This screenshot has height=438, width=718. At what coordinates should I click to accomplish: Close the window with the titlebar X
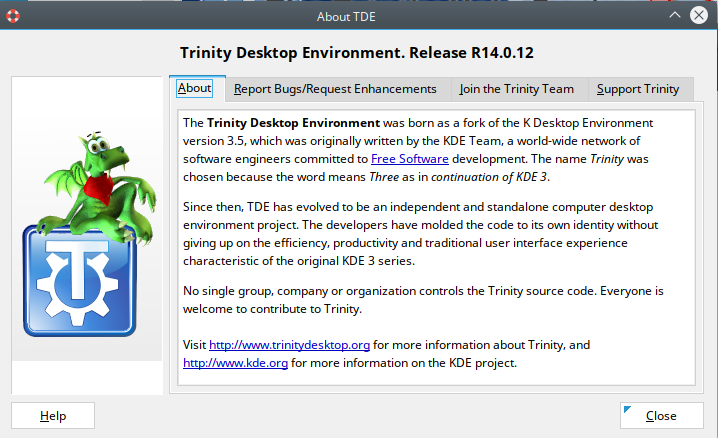point(700,14)
